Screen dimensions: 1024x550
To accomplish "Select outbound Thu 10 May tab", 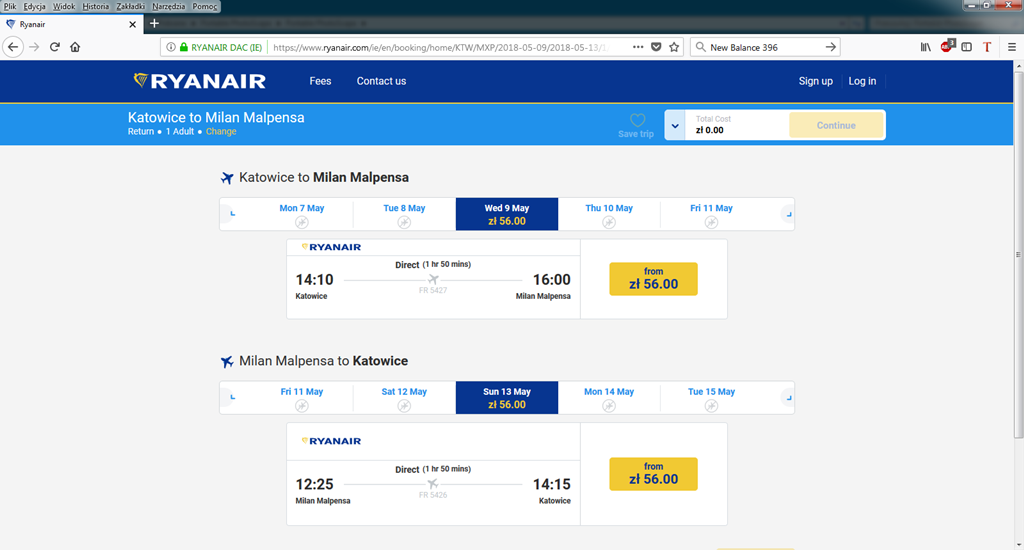I will coord(609,214).
